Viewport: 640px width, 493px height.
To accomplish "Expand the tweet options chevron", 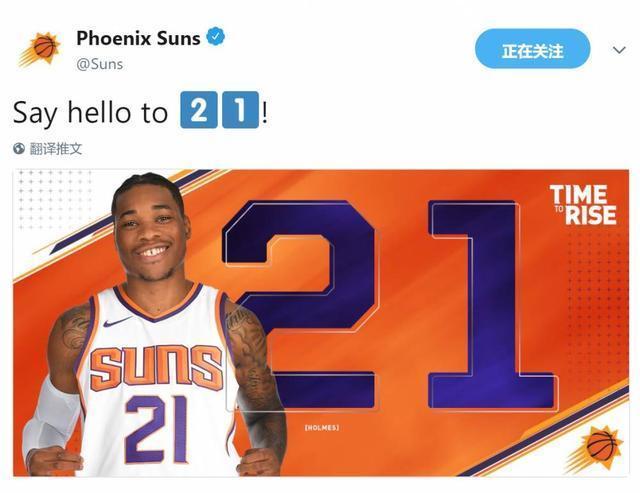I will 619,50.
